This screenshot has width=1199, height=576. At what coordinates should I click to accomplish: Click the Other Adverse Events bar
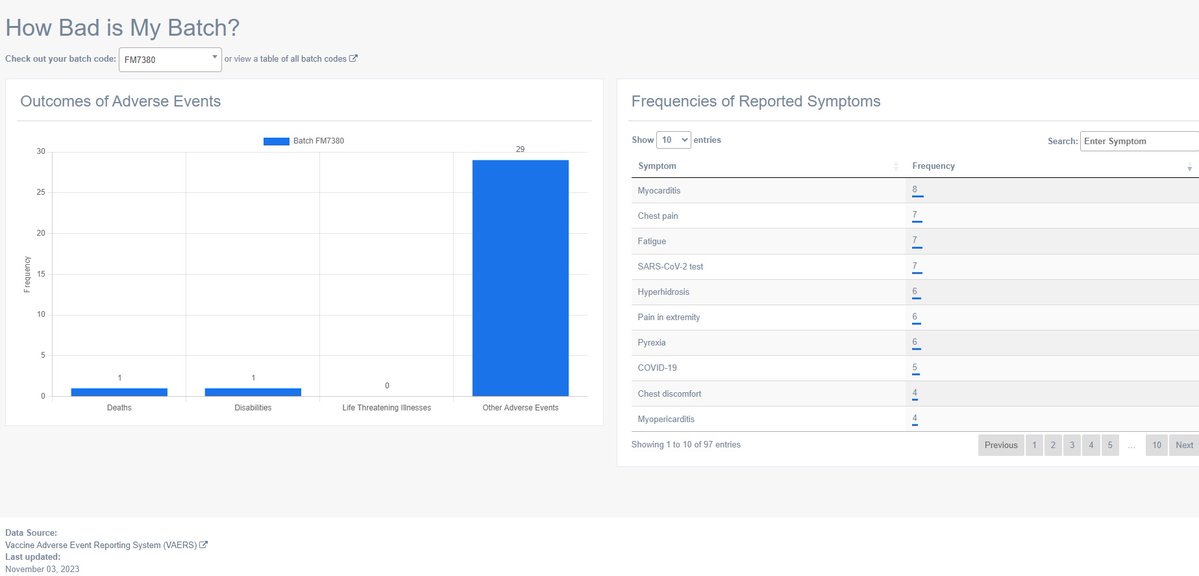click(520, 278)
